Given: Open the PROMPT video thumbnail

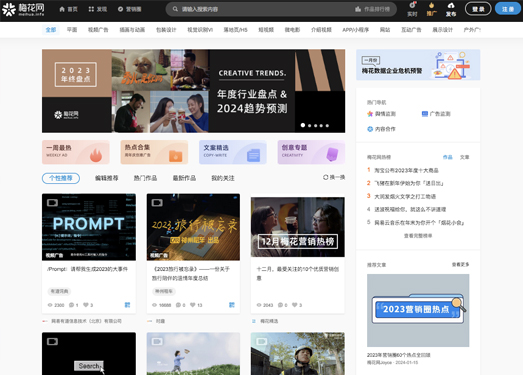Looking at the screenshot, I should (x=89, y=227).
